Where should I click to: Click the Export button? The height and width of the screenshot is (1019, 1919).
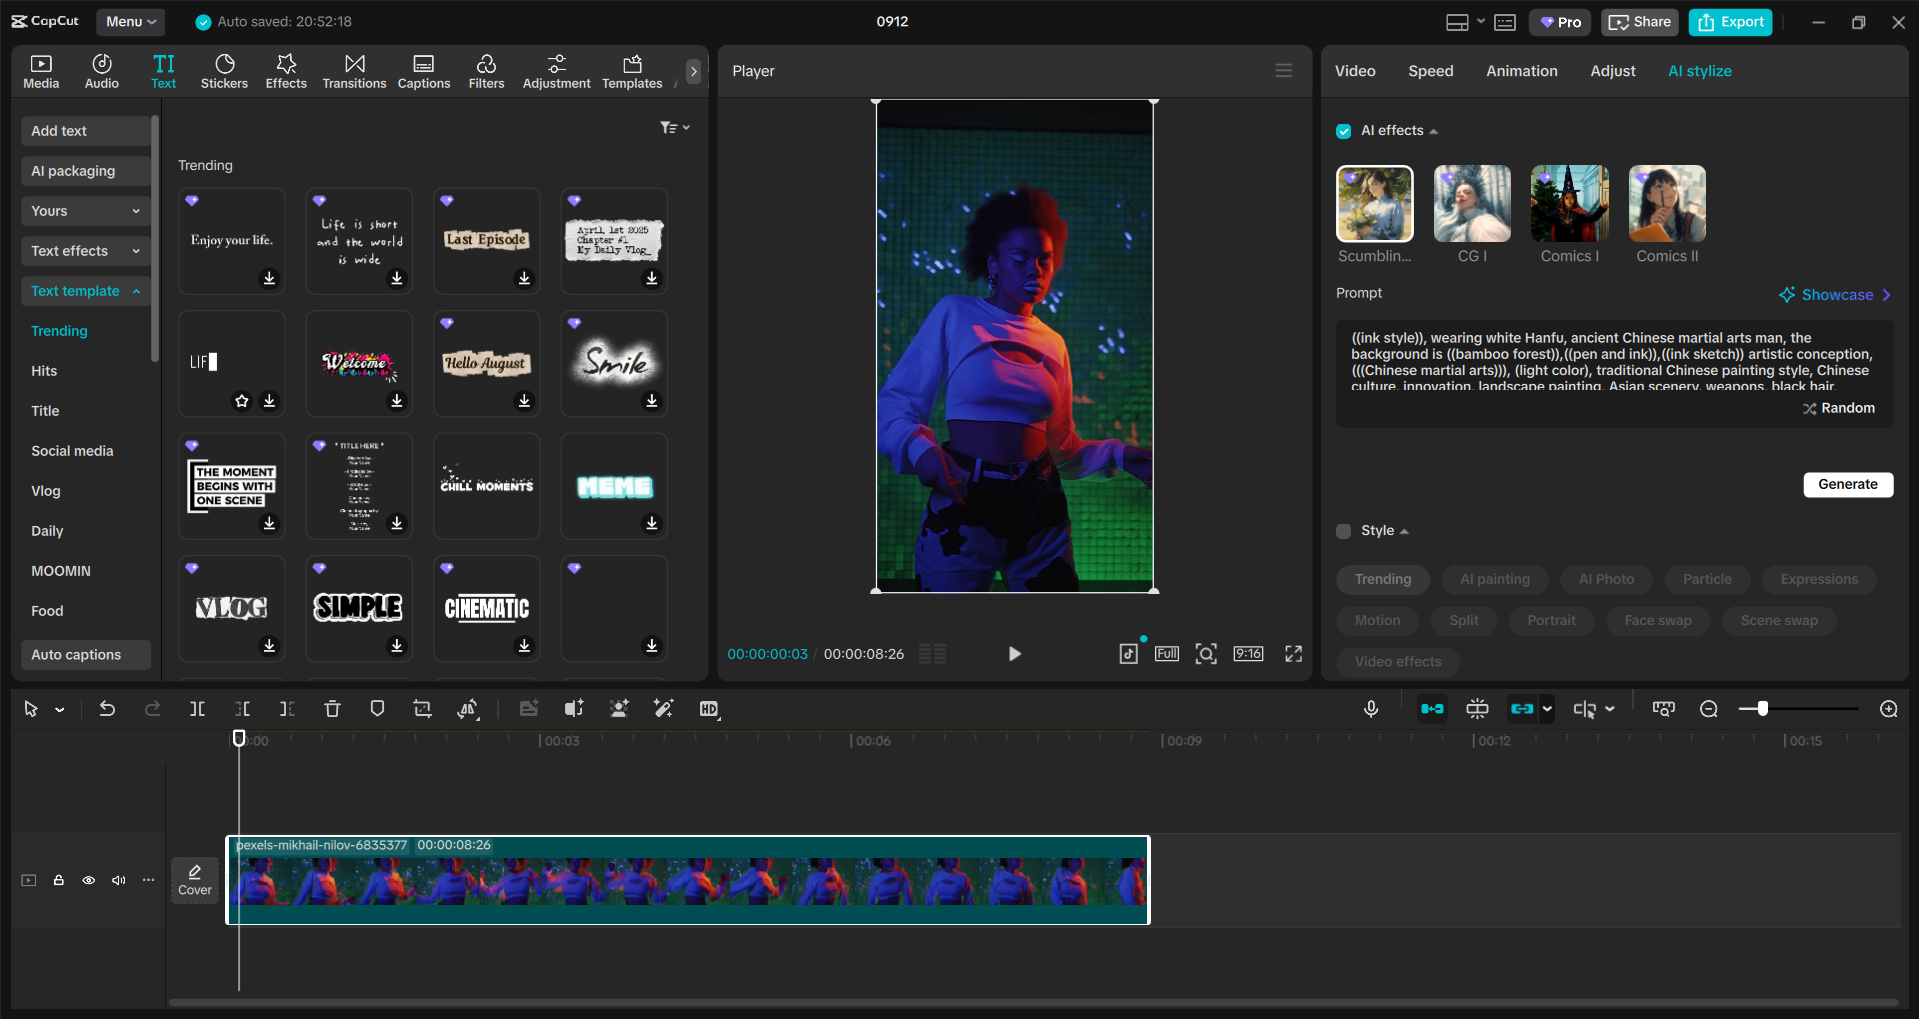coord(1731,22)
